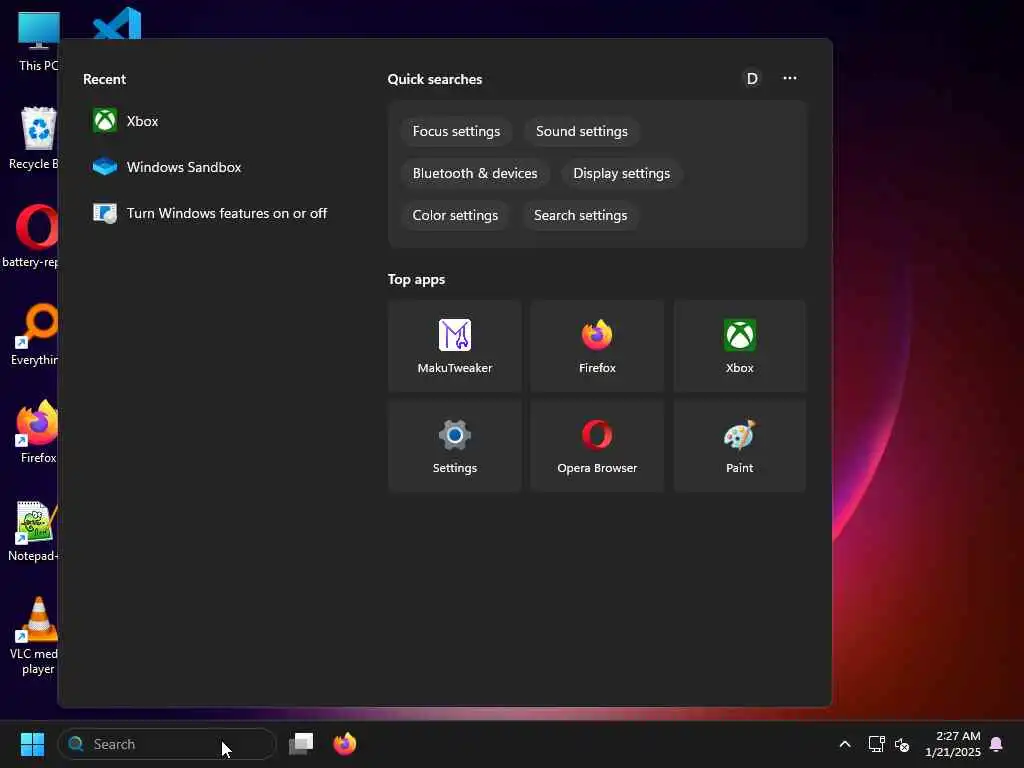Open the notification bell
Screen dimensions: 1024x768
click(x=996, y=744)
